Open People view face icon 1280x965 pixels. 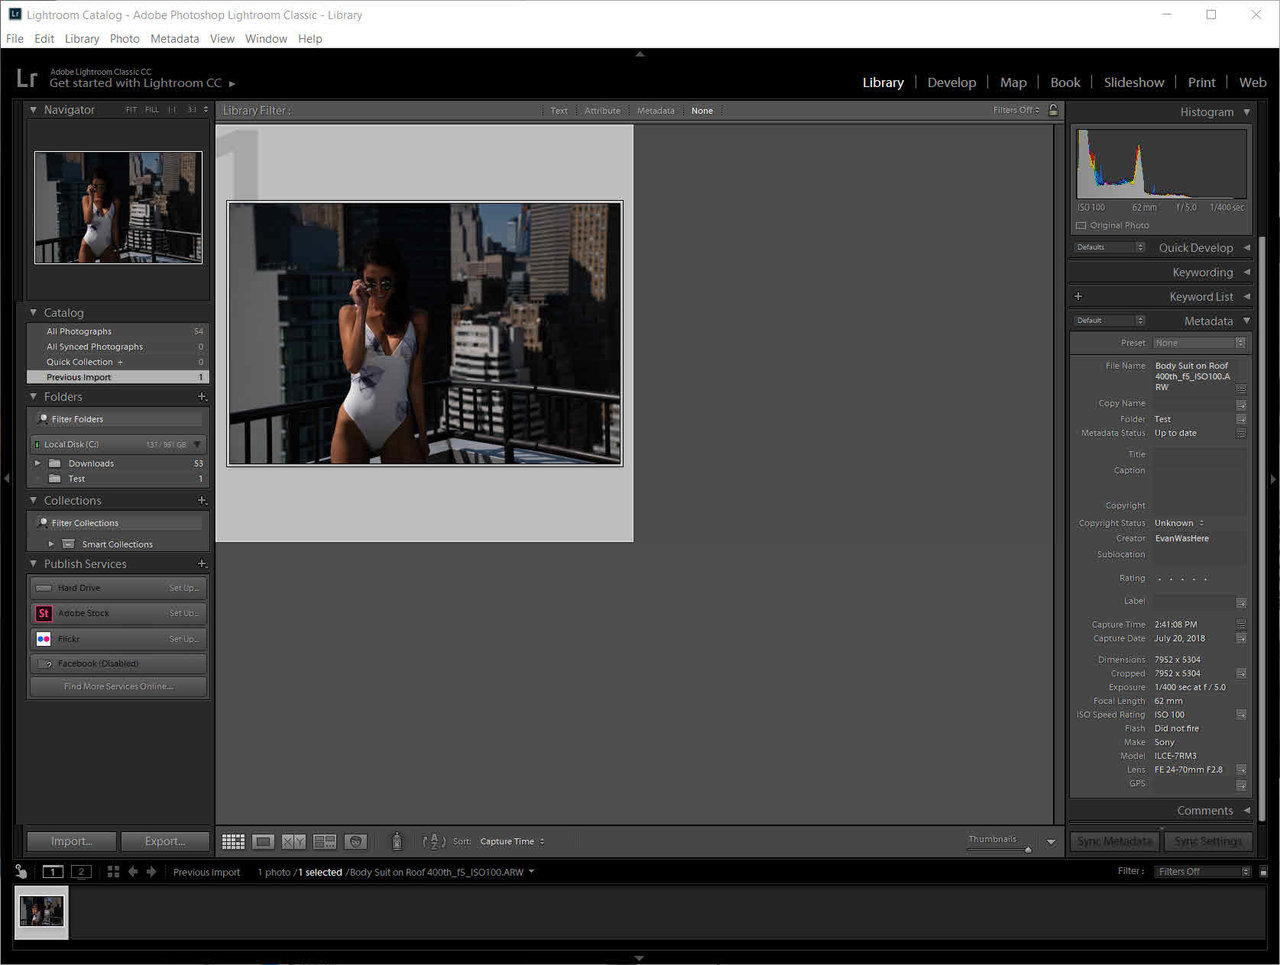coord(356,842)
